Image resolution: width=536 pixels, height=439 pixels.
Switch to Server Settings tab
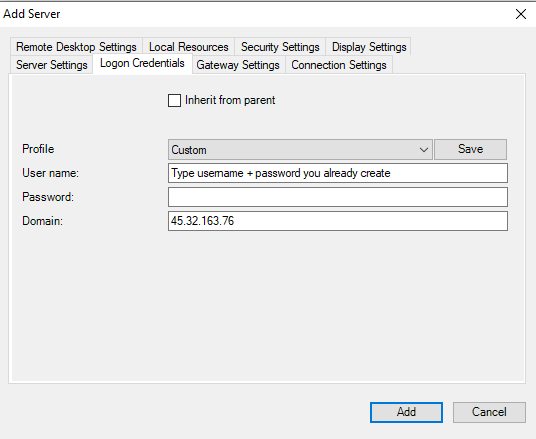(x=52, y=65)
